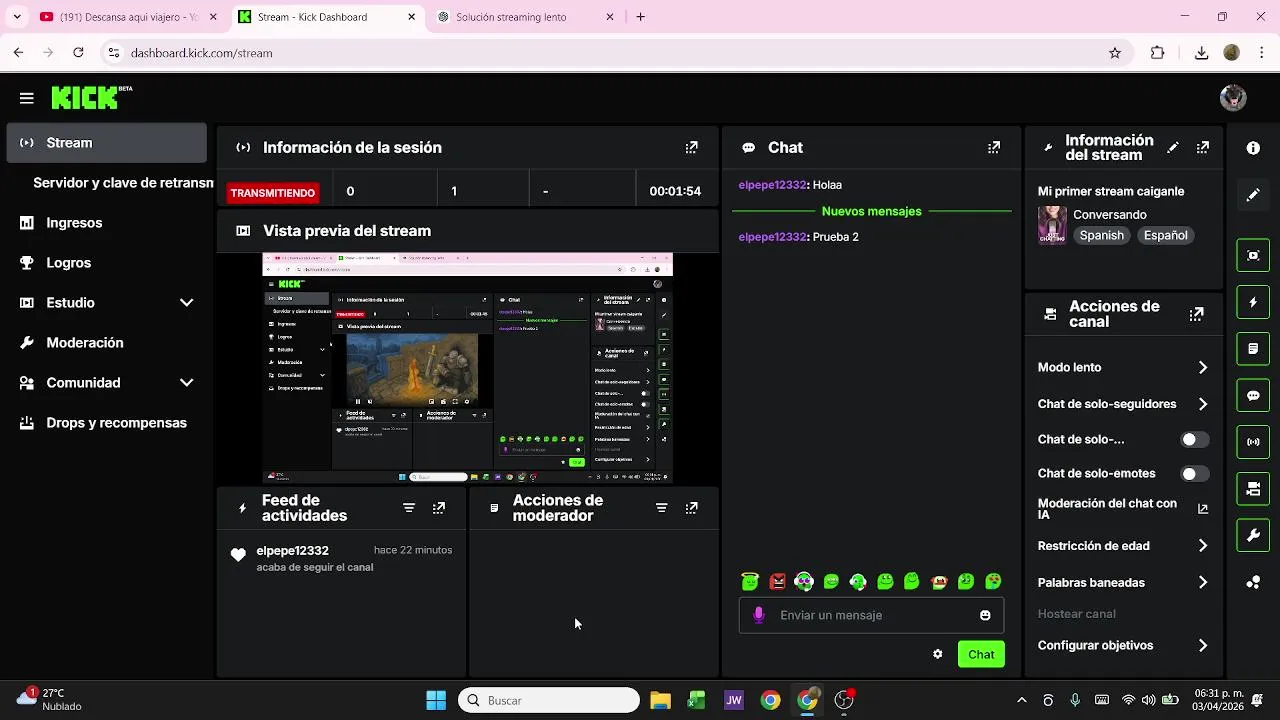This screenshot has height=720, width=1280.
Task: Open chat settings gear beside the Chat button
Action: pyautogui.click(x=937, y=654)
